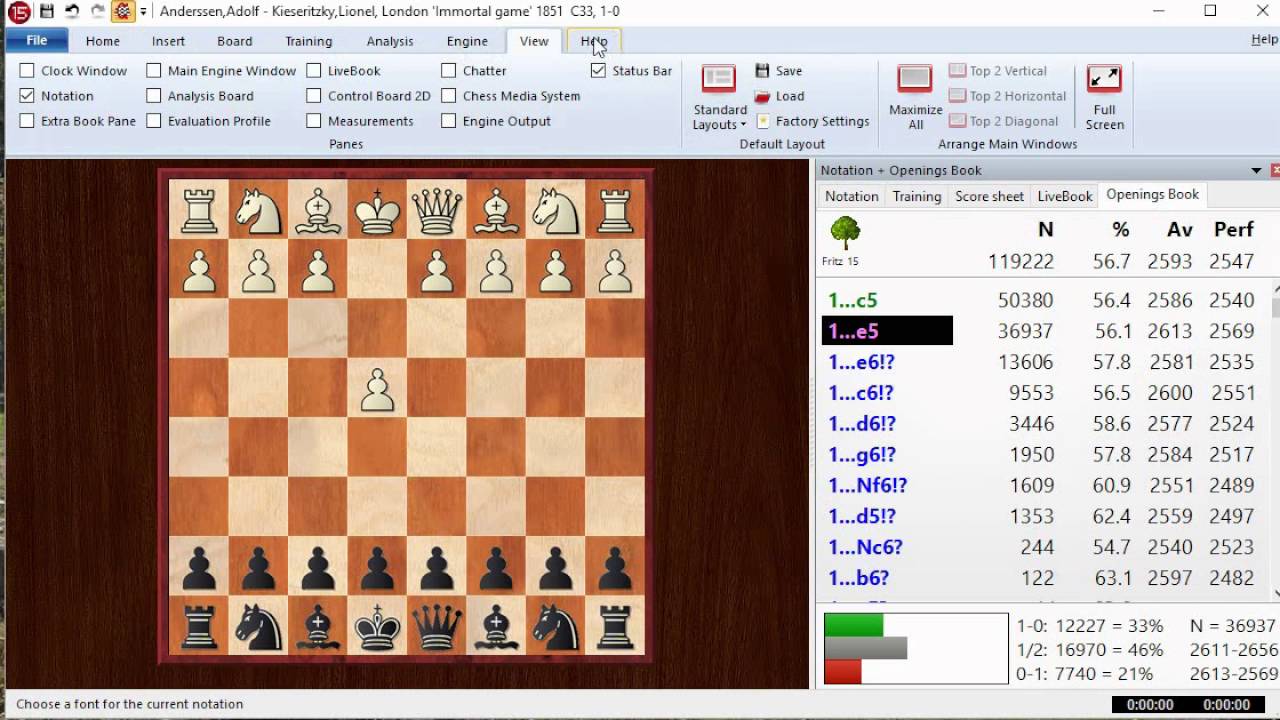The width and height of the screenshot is (1280, 720).
Task: Switch to the LiveBook tab in notation pane
Action: point(1064,196)
